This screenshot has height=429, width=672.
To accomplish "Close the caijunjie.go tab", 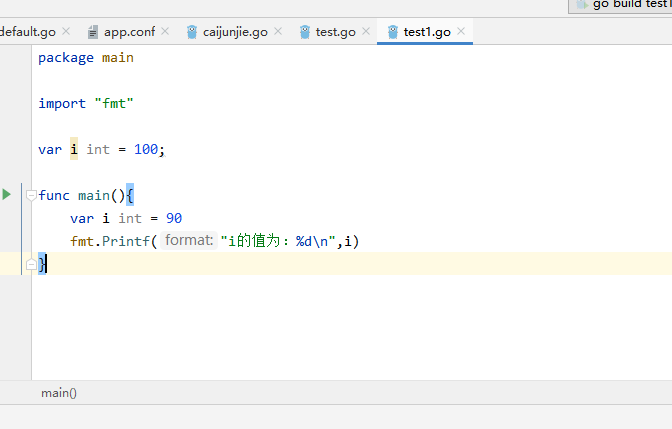I will click(x=278, y=31).
